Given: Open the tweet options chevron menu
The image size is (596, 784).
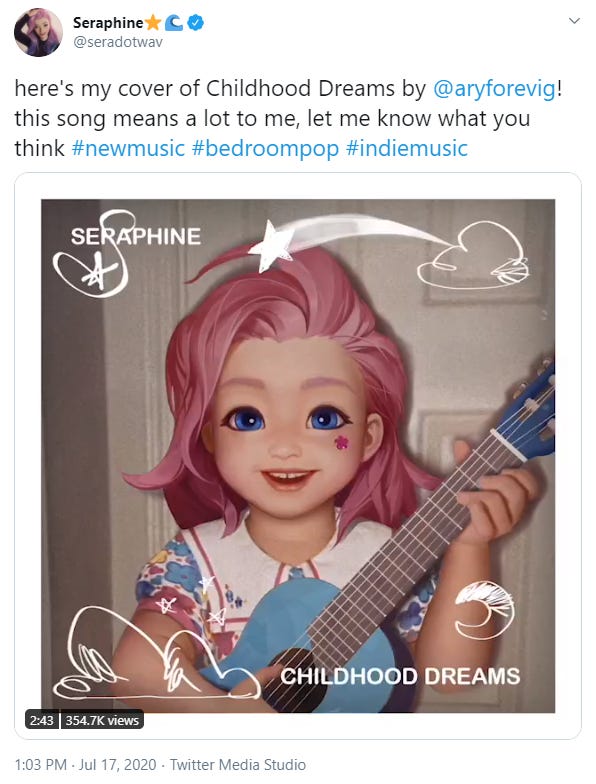Looking at the screenshot, I should tap(574, 20).
